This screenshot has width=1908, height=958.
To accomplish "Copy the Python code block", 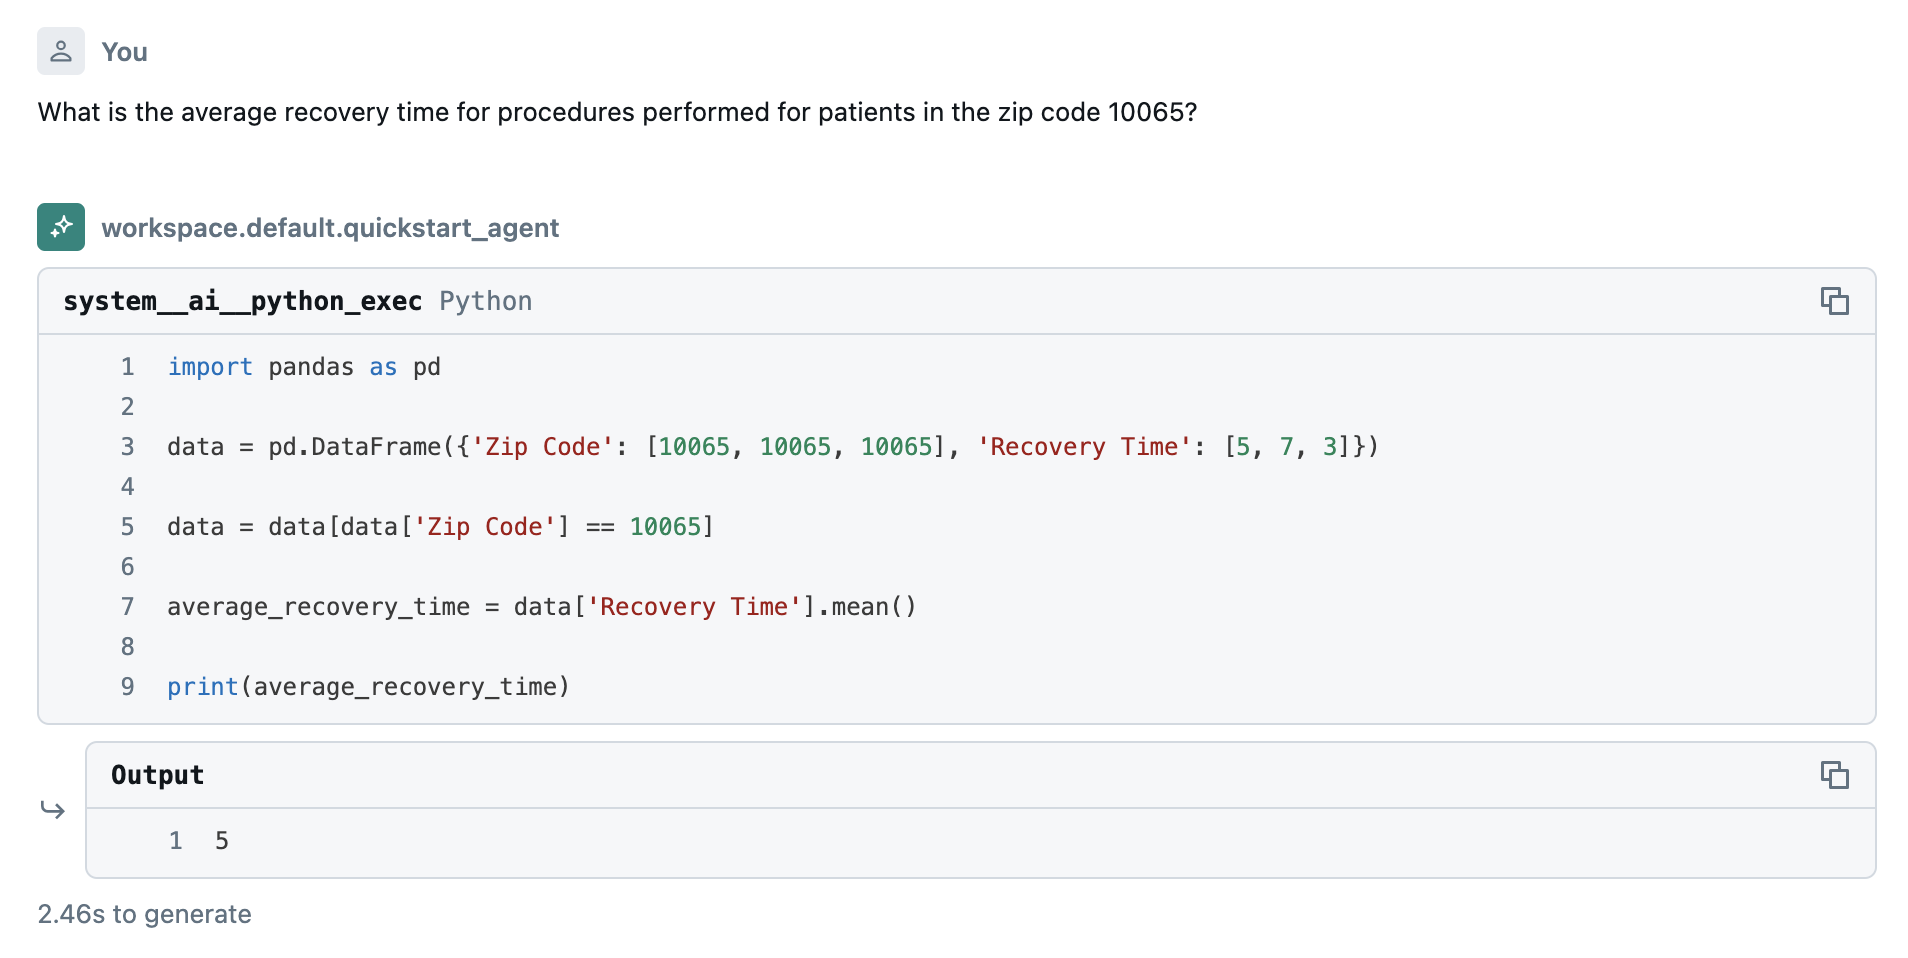I will [x=1834, y=301].
